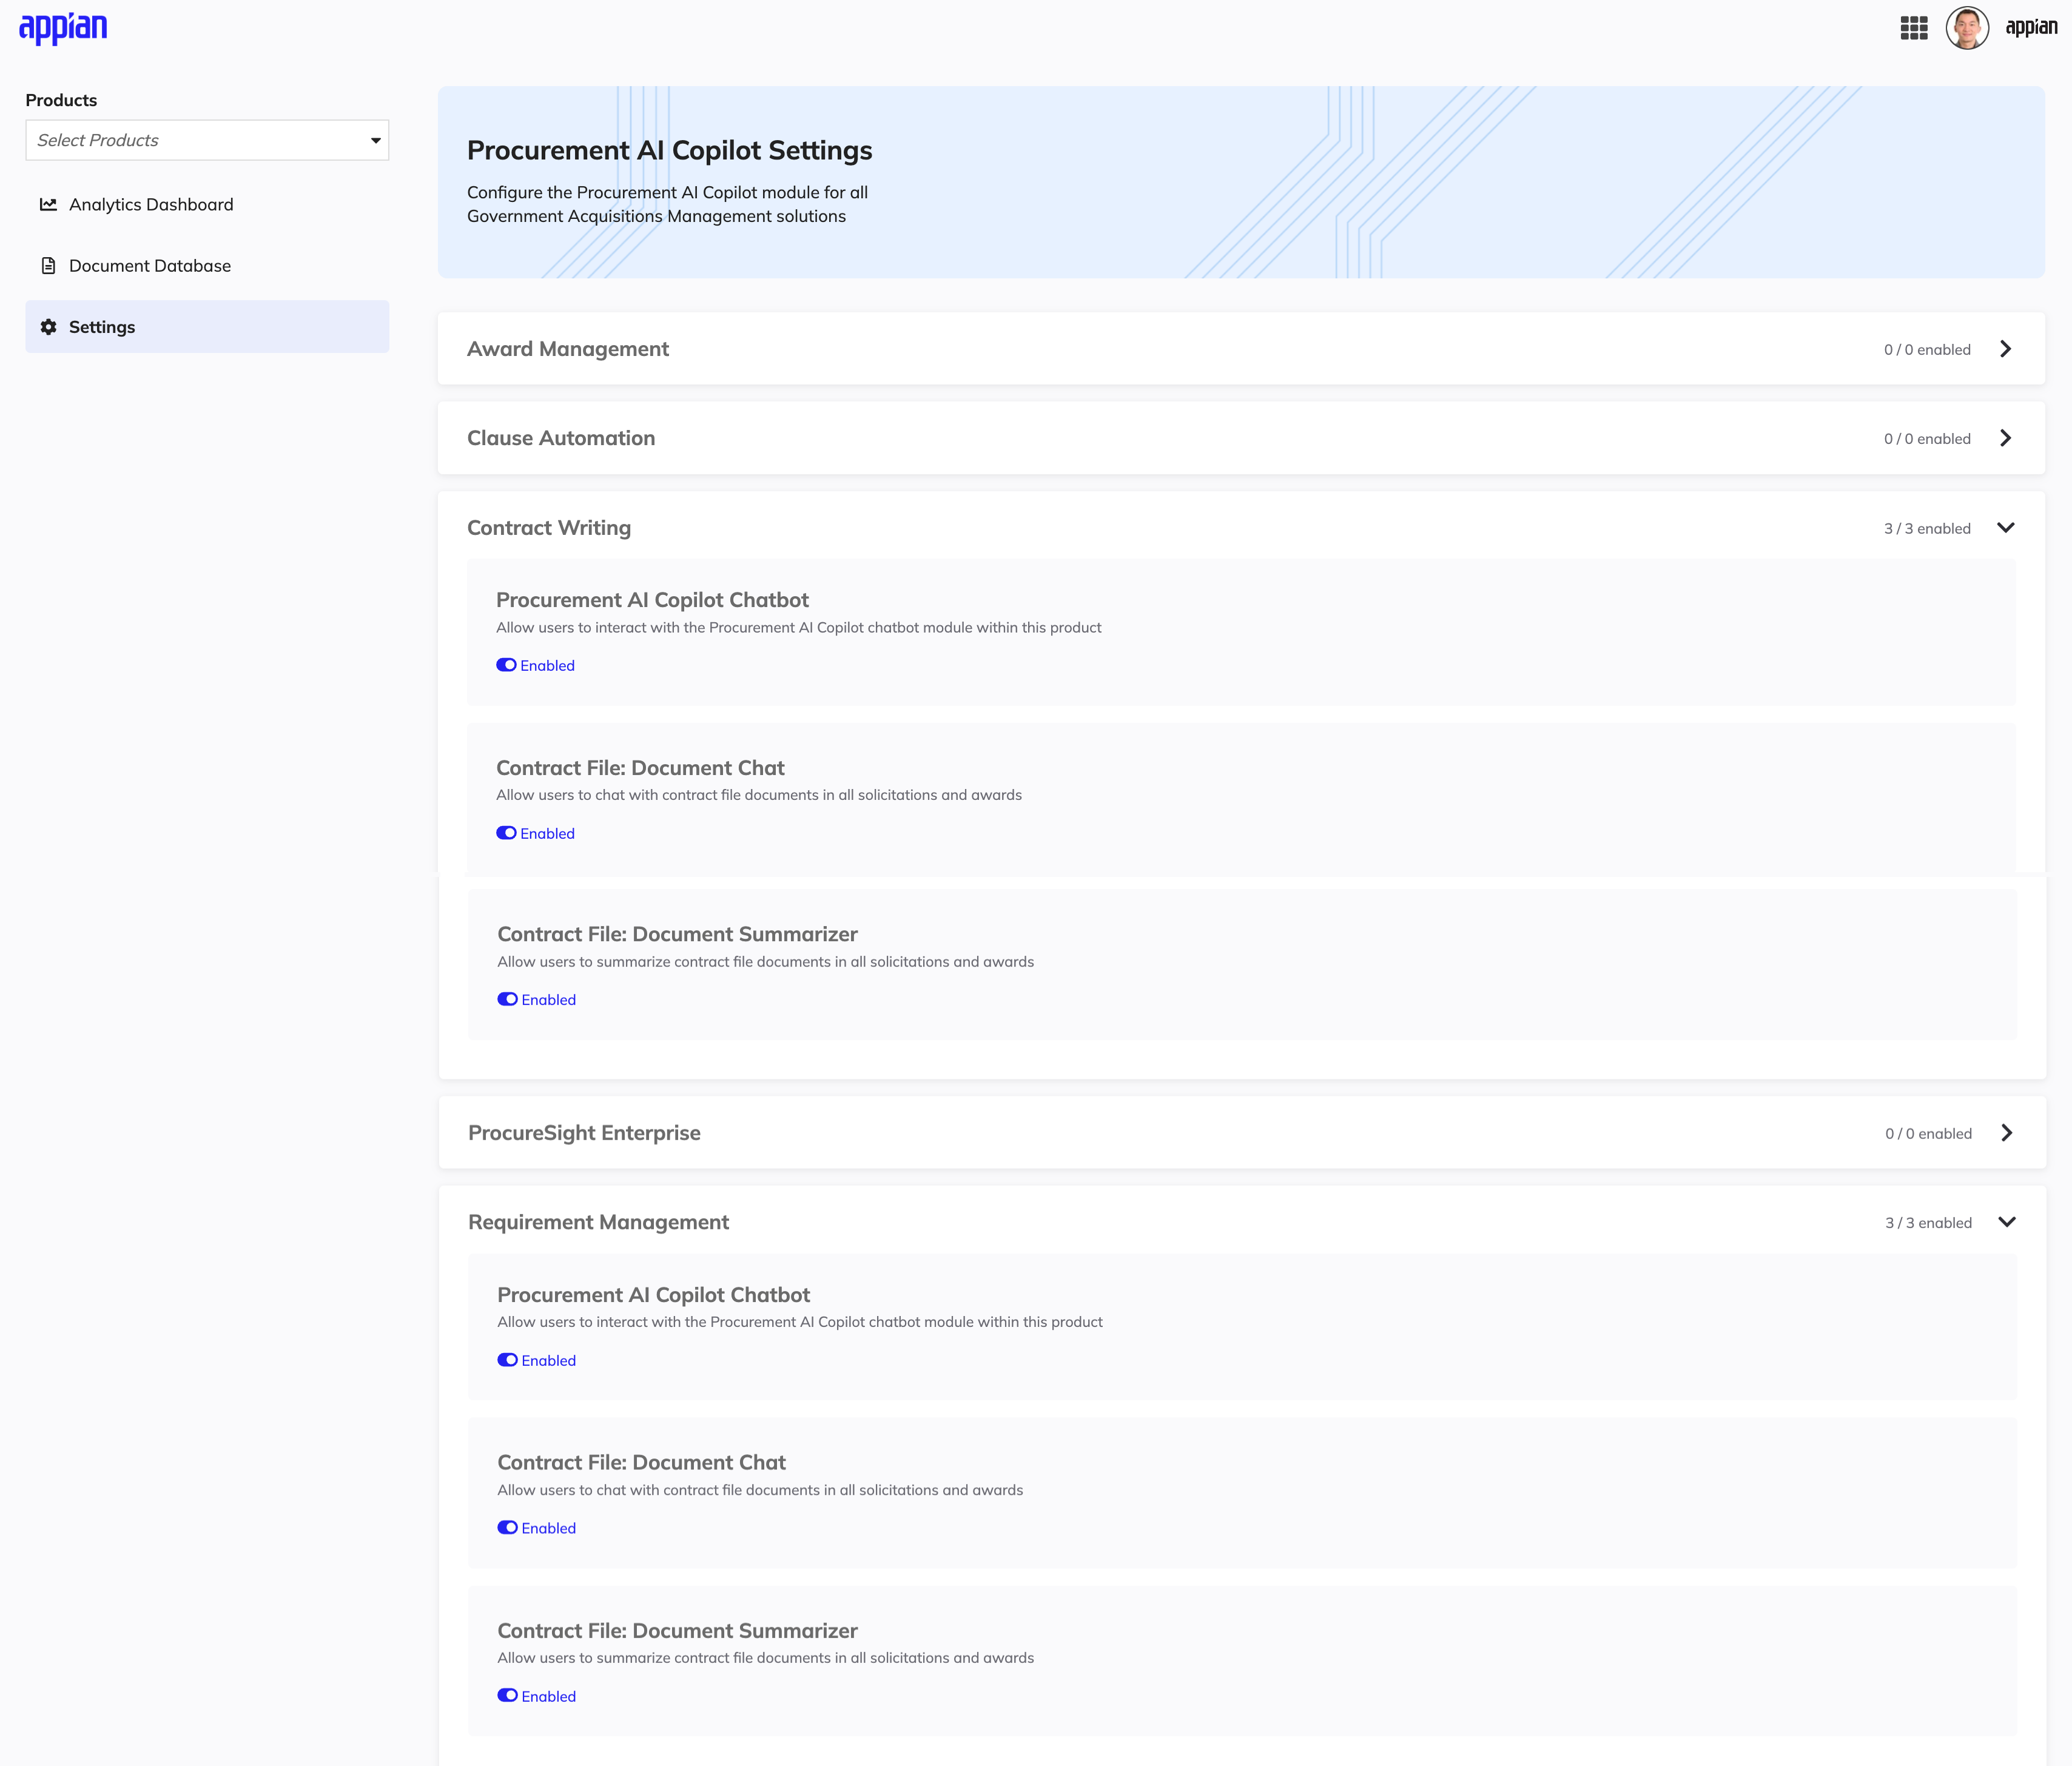2072x1766 pixels.
Task: Click the Appian logo in the top left
Action: (x=63, y=28)
